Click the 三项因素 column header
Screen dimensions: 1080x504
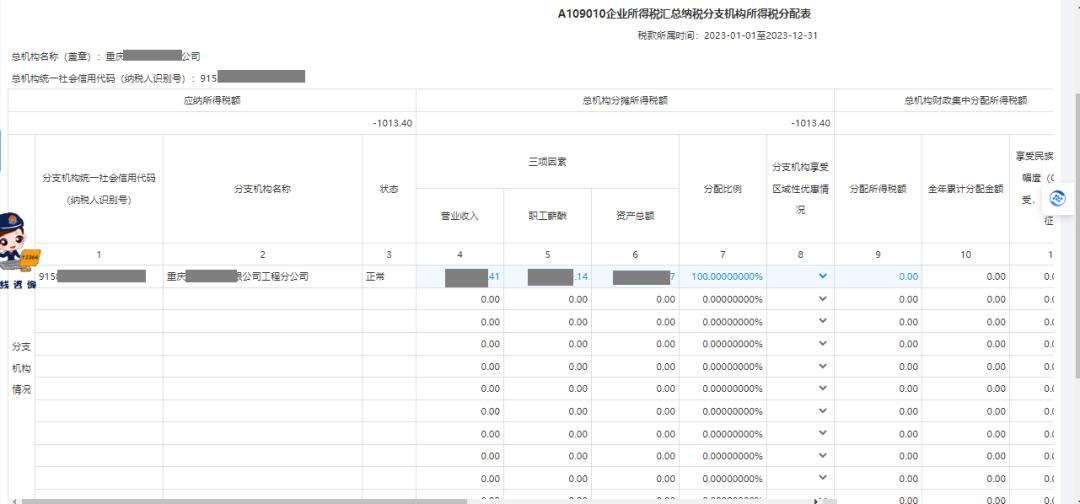[547, 162]
